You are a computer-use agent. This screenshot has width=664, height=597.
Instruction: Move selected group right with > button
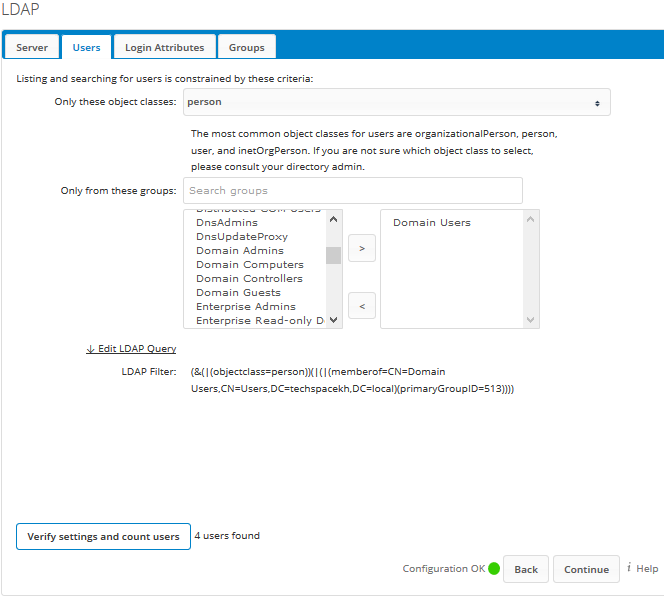tap(362, 248)
